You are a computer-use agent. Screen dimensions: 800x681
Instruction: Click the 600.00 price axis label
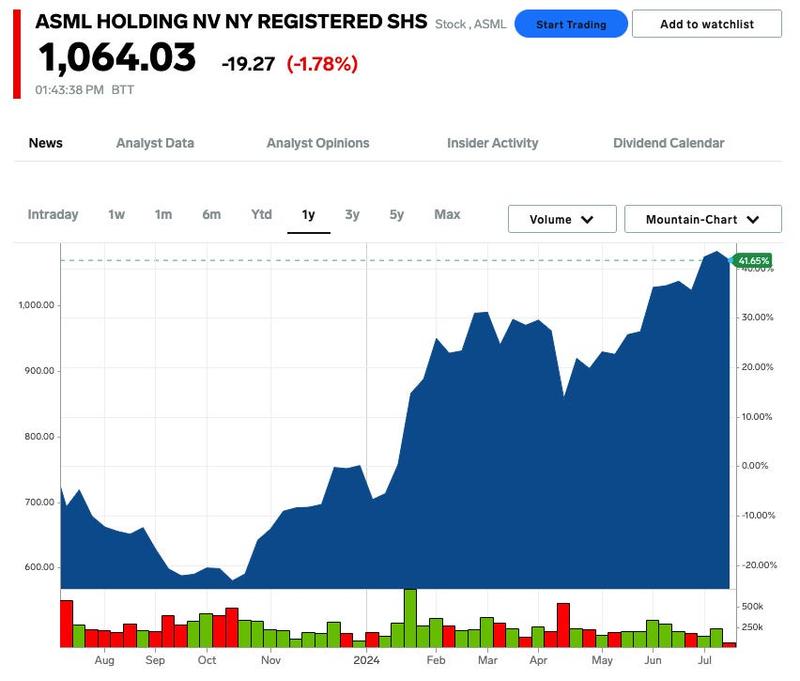point(39,567)
